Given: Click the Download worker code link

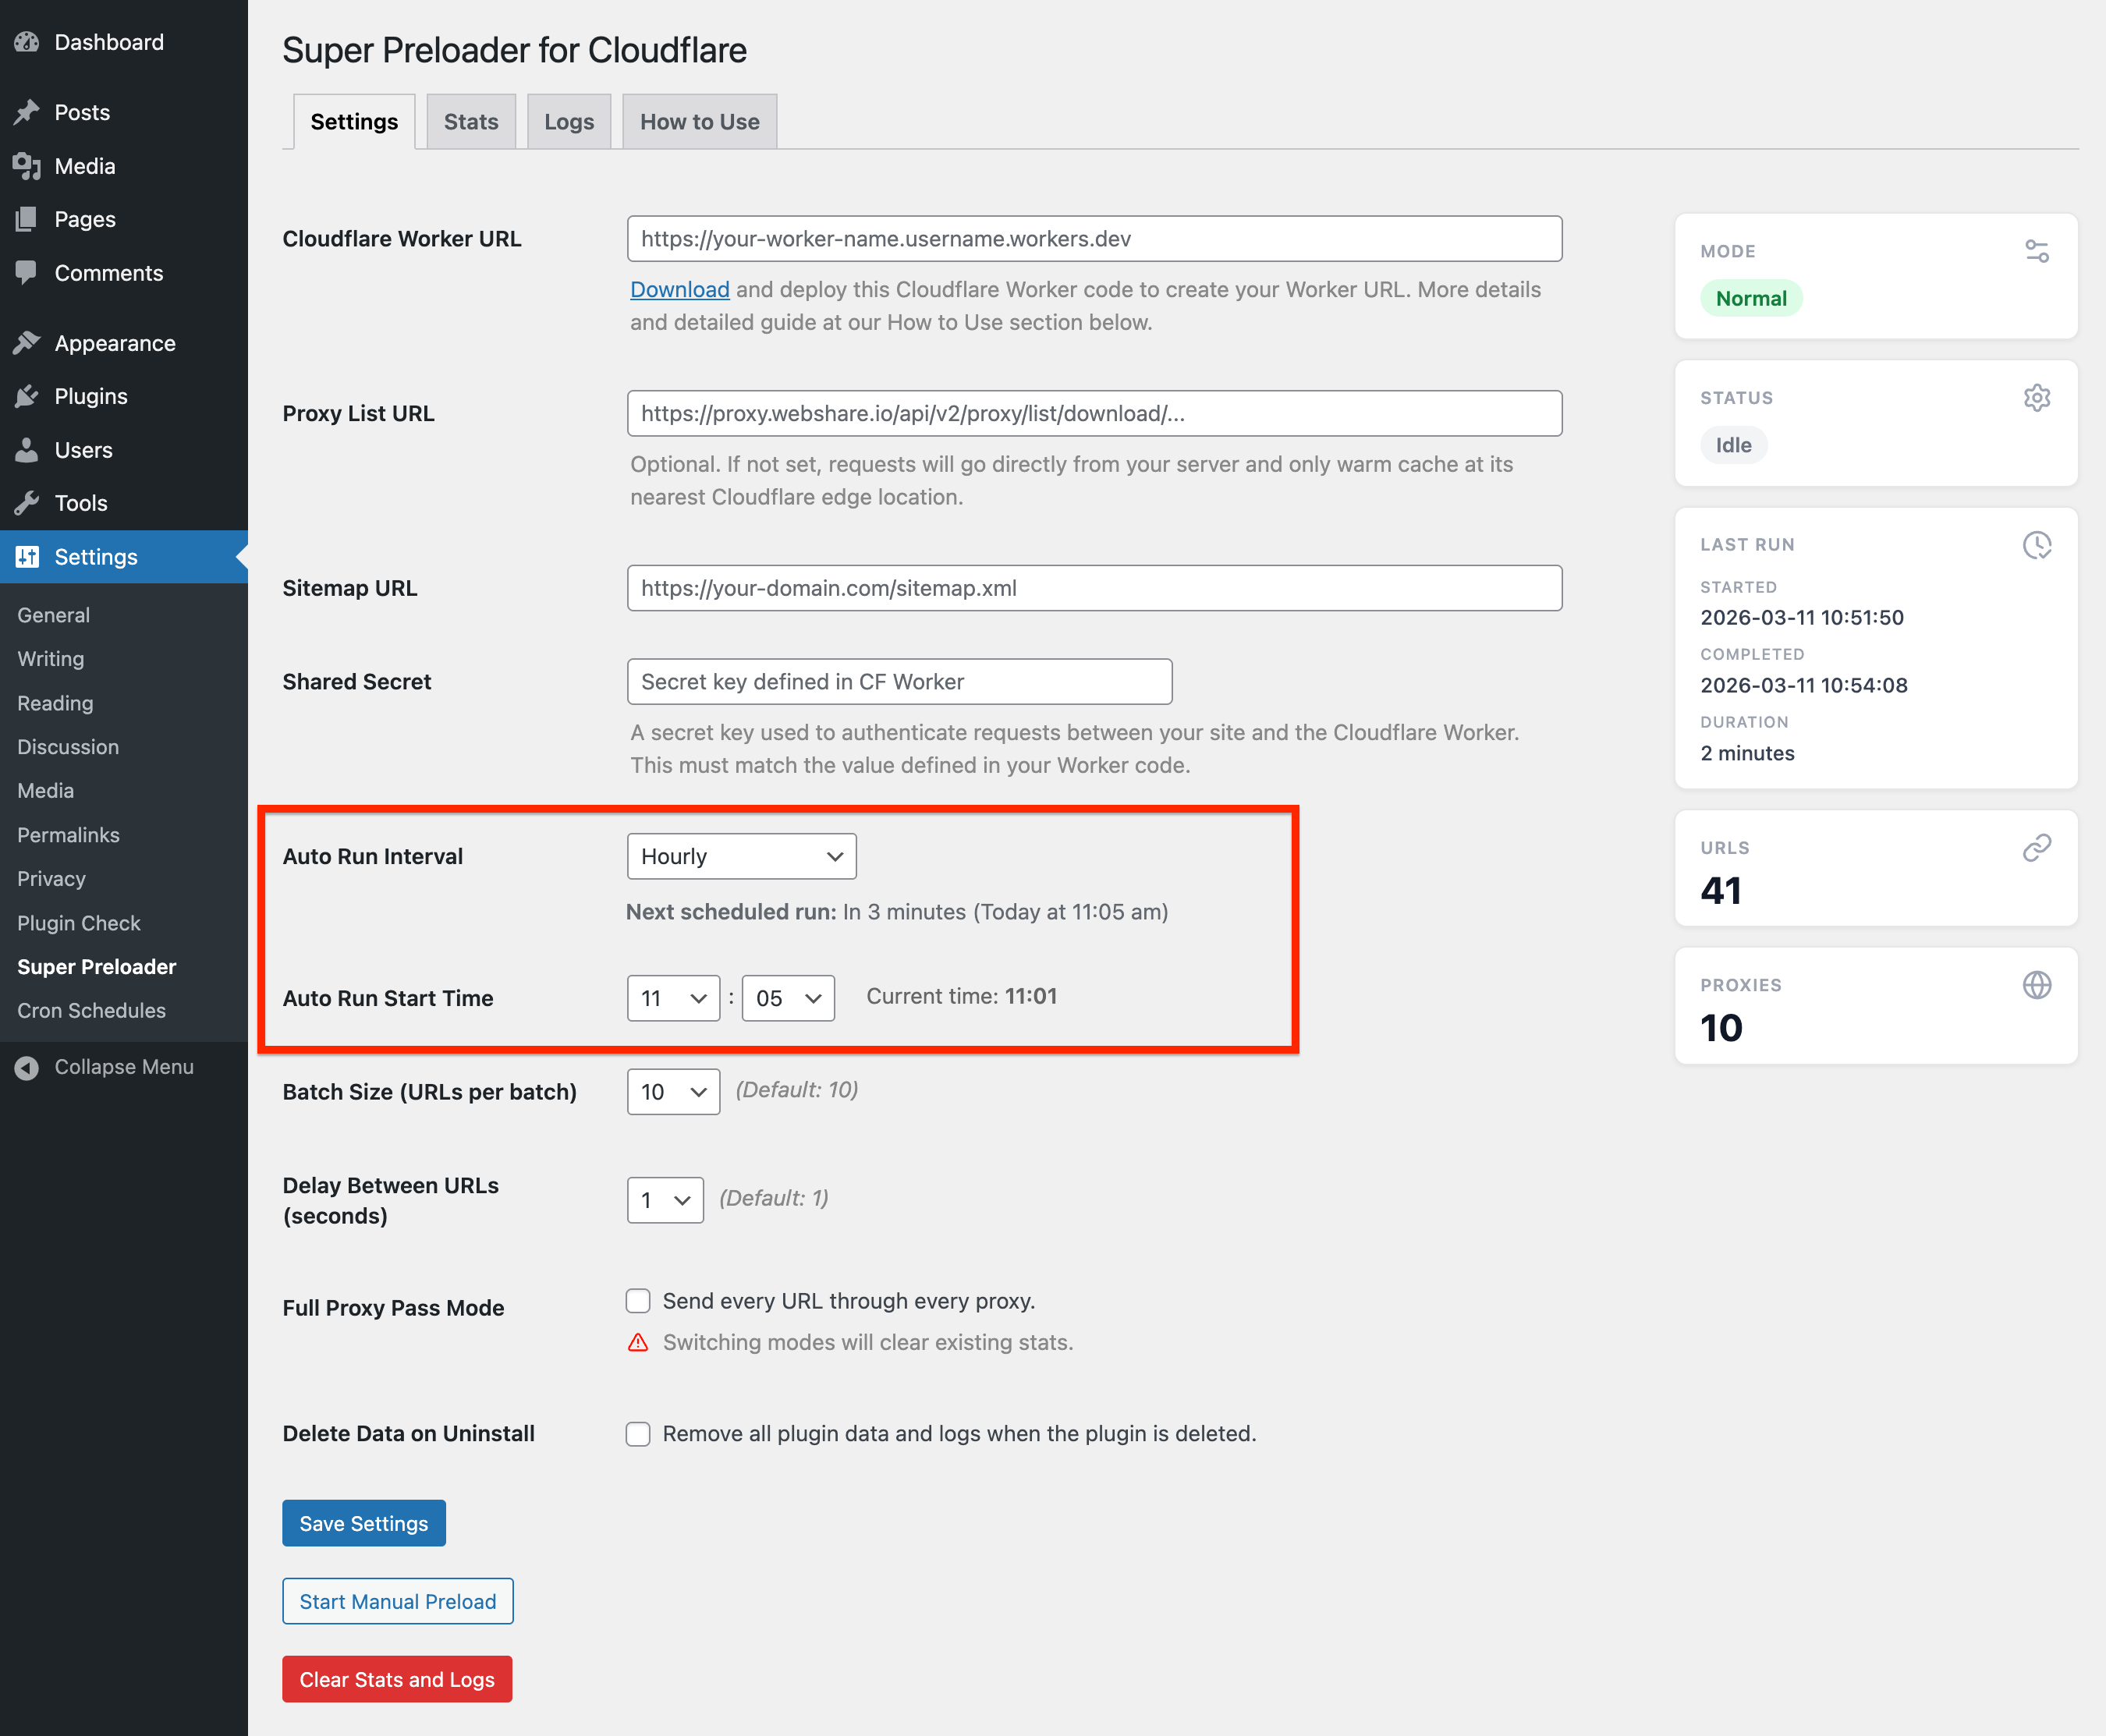Looking at the screenshot, I should pos(679,289).
